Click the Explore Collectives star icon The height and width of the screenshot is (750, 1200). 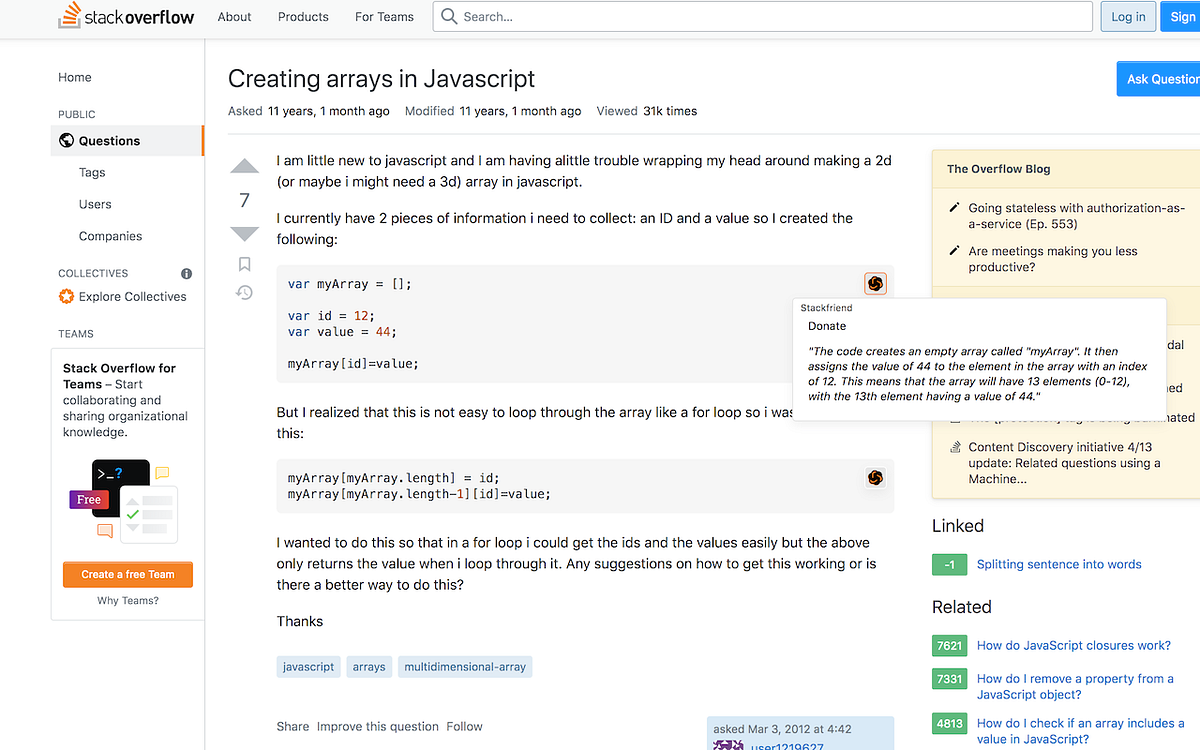66,296
